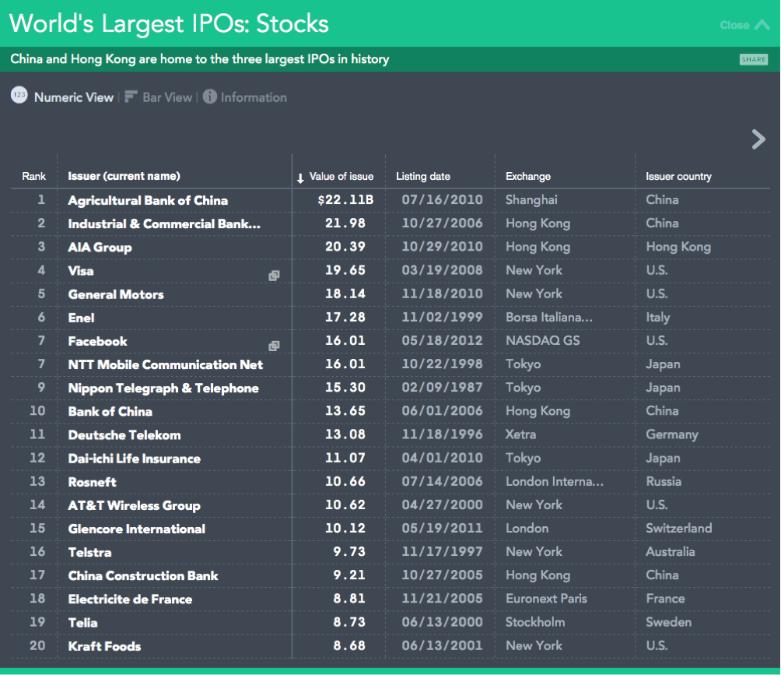Click the France country cell
781x675 pixels.
tap(665, 598)
